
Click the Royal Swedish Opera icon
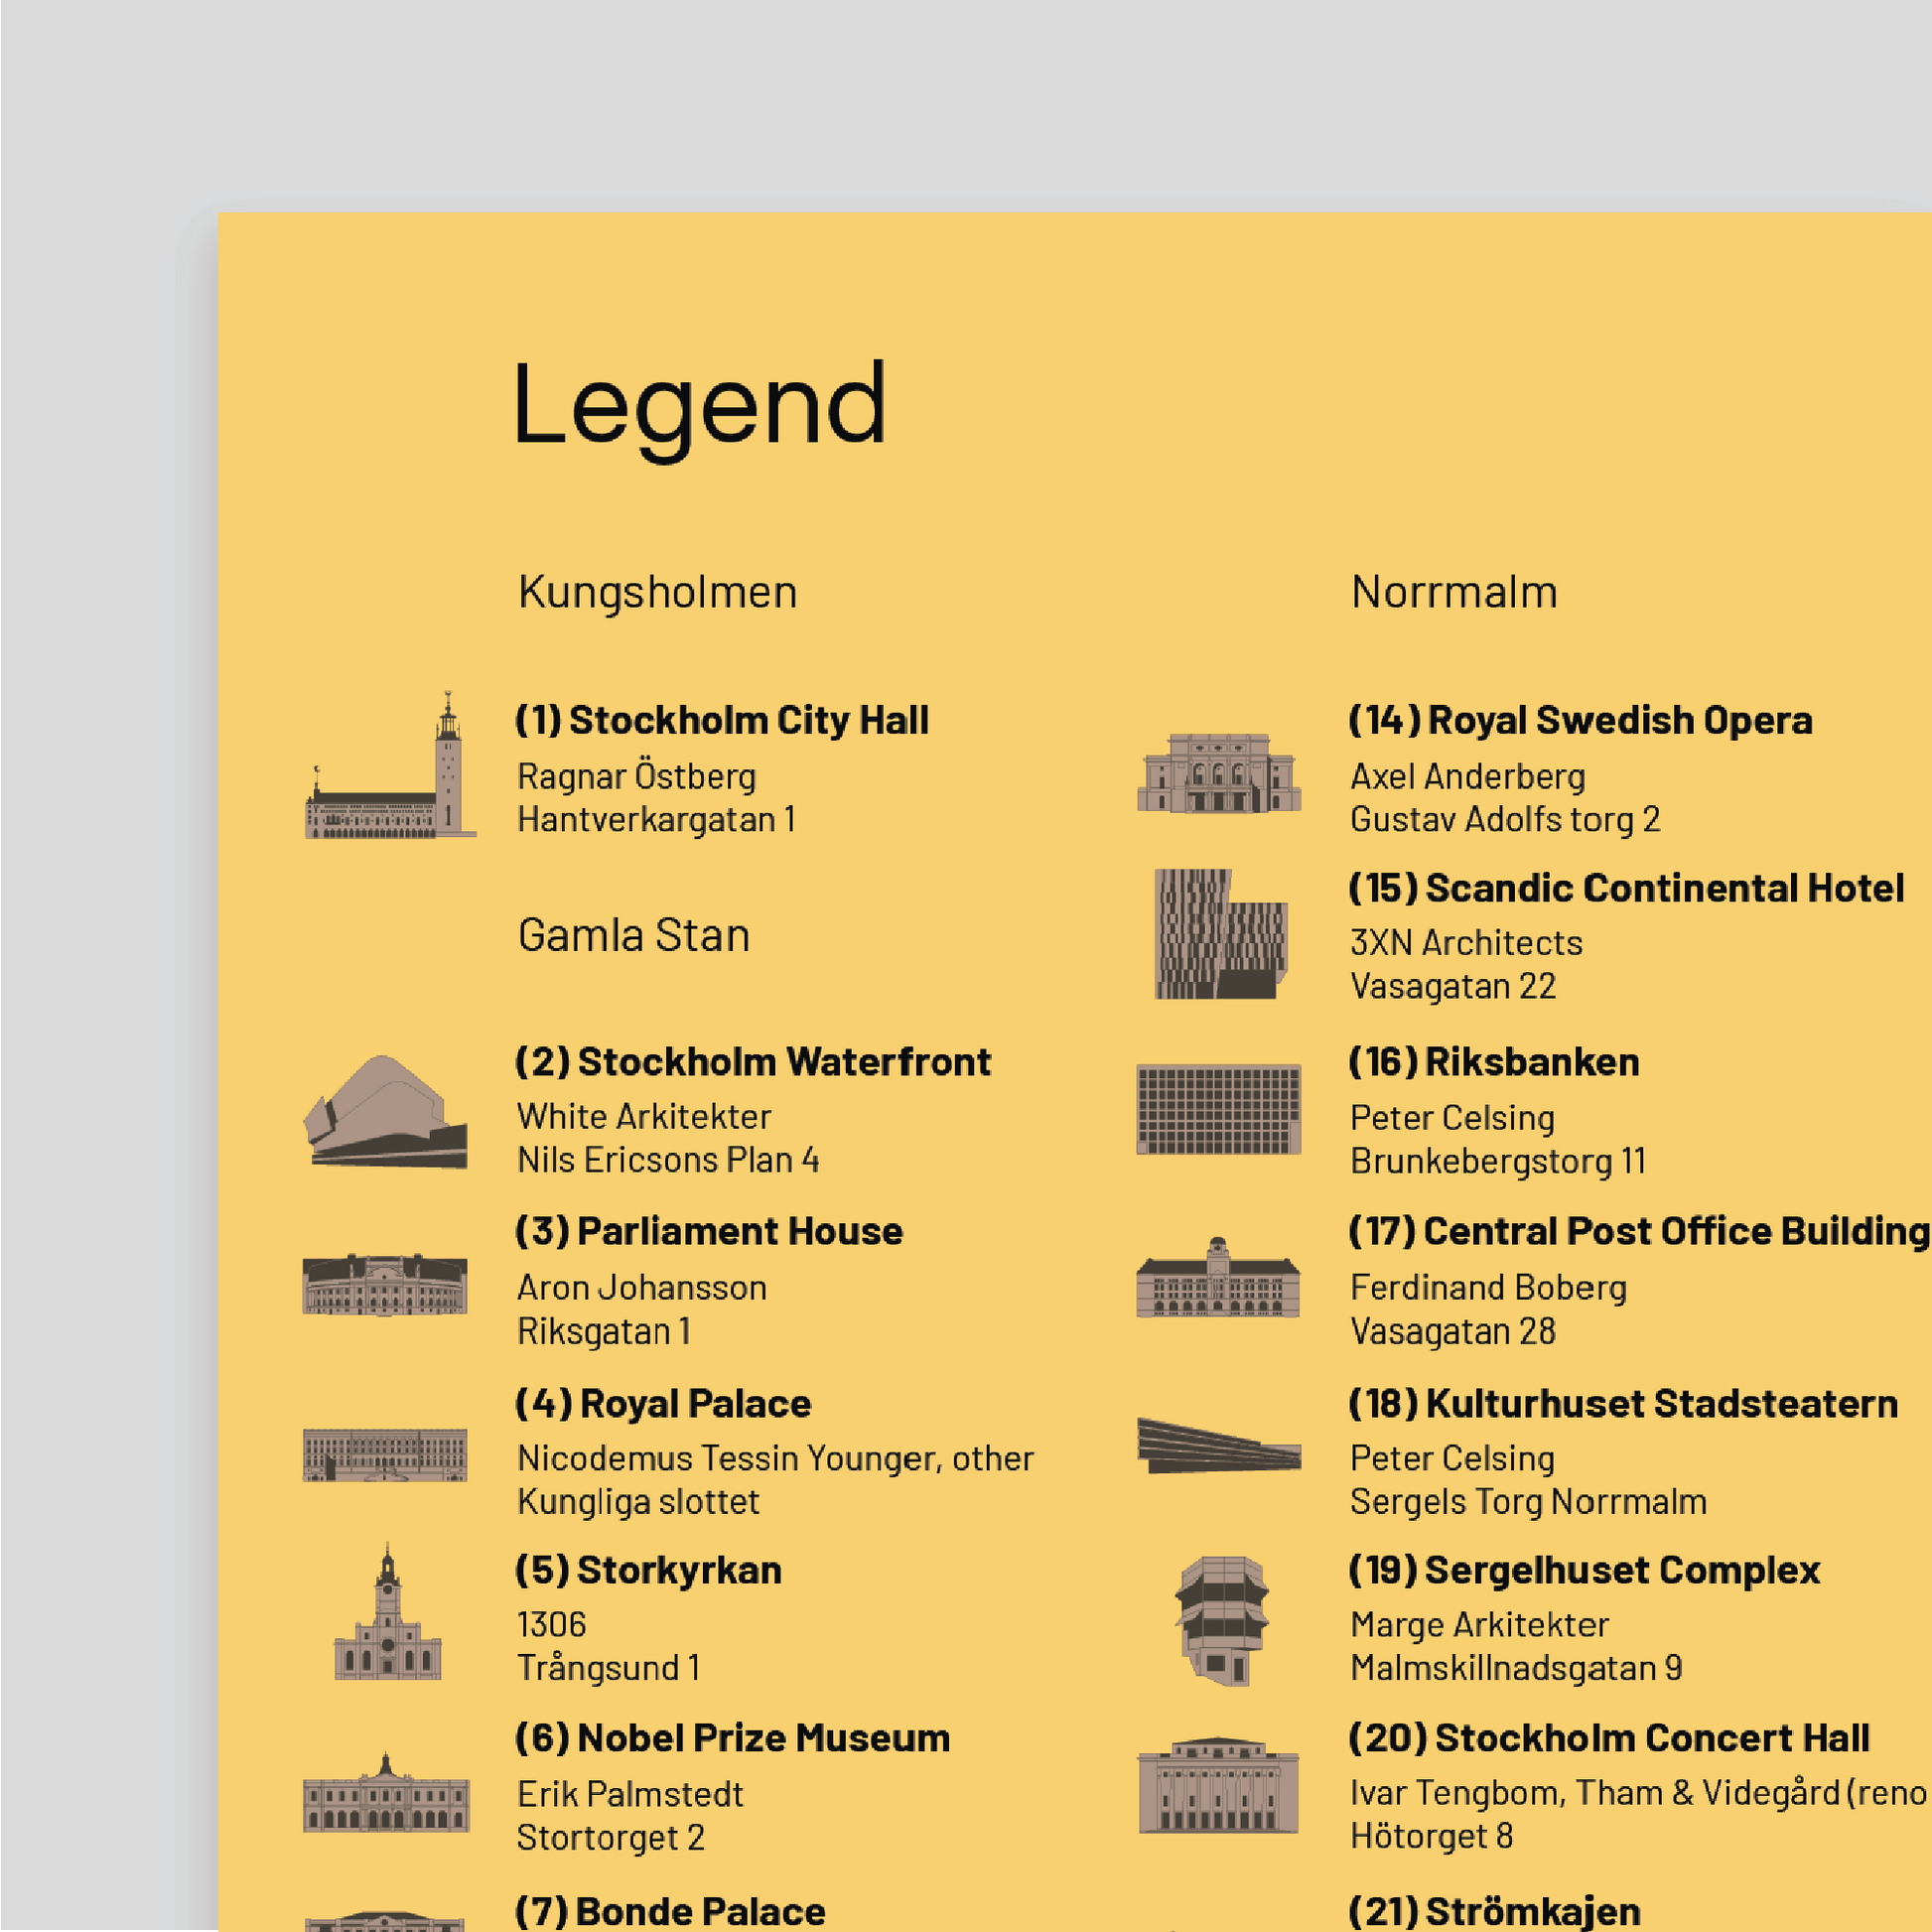[1218, 772]
